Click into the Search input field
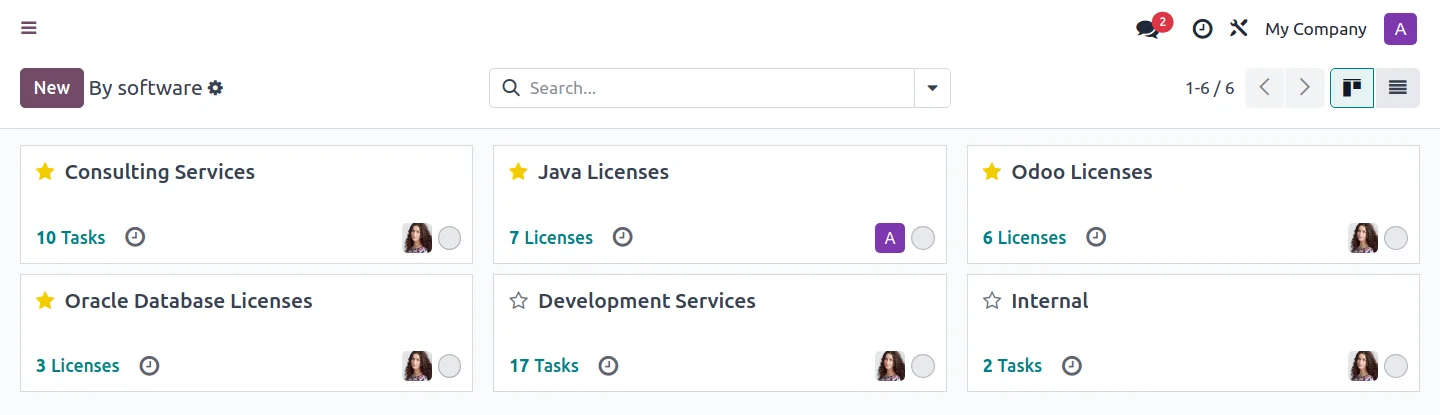Screen dimensions: 1440x415 (x=715, y=88)
